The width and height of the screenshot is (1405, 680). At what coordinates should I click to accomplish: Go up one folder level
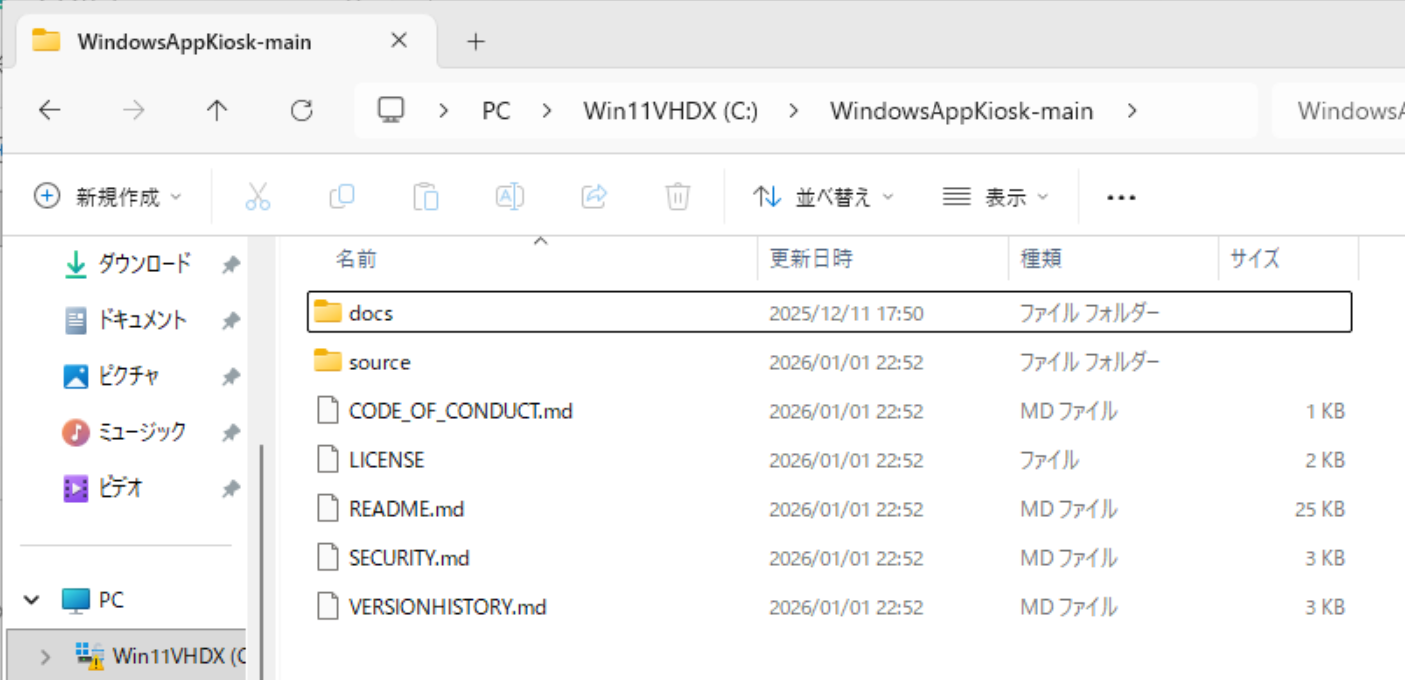[x=217, y=111]
